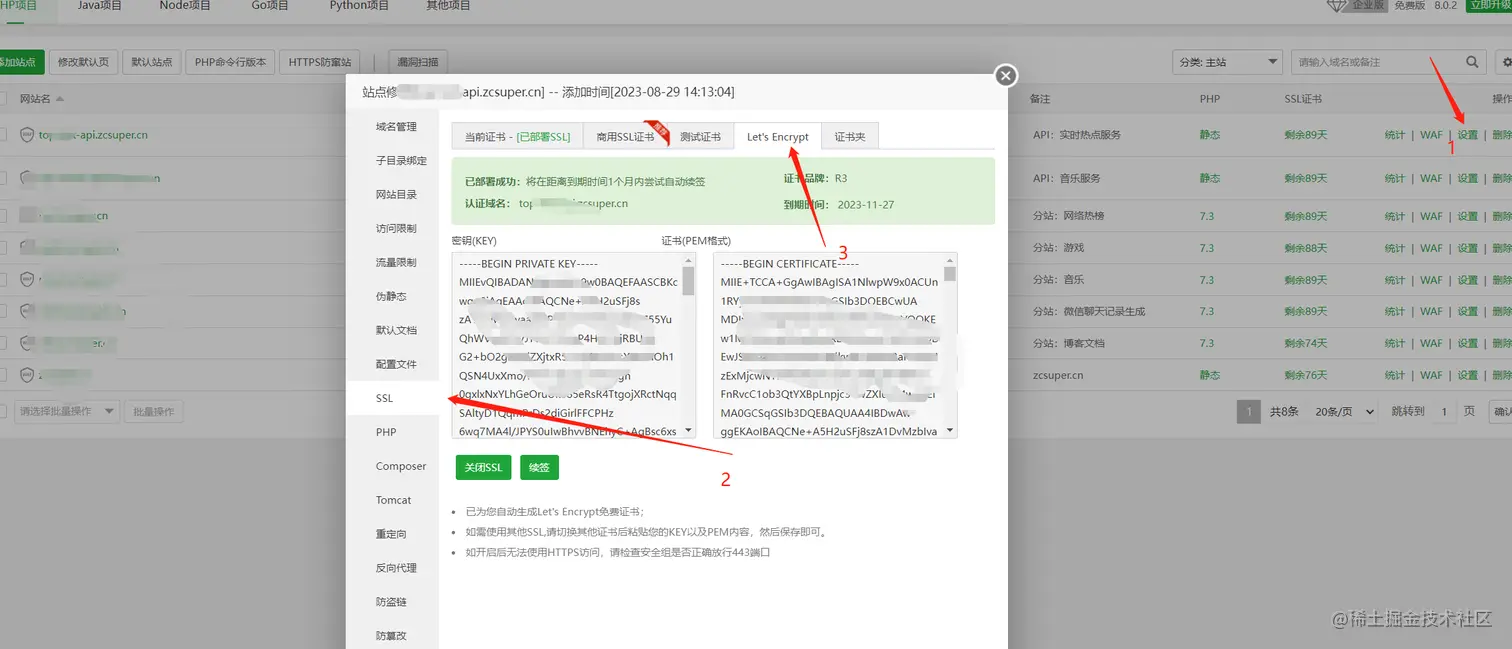1512x649 pixels.
Task: Open 伪静态 in the dialog sidebar
Action: point(392,297)
